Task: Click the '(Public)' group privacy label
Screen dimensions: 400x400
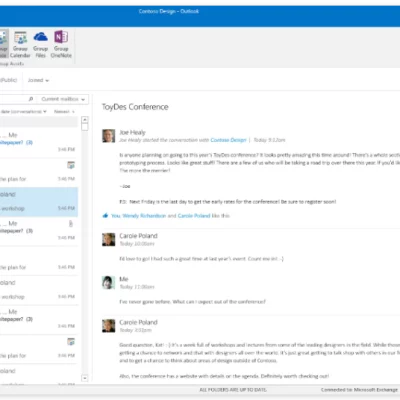Action: coord(8,80)
